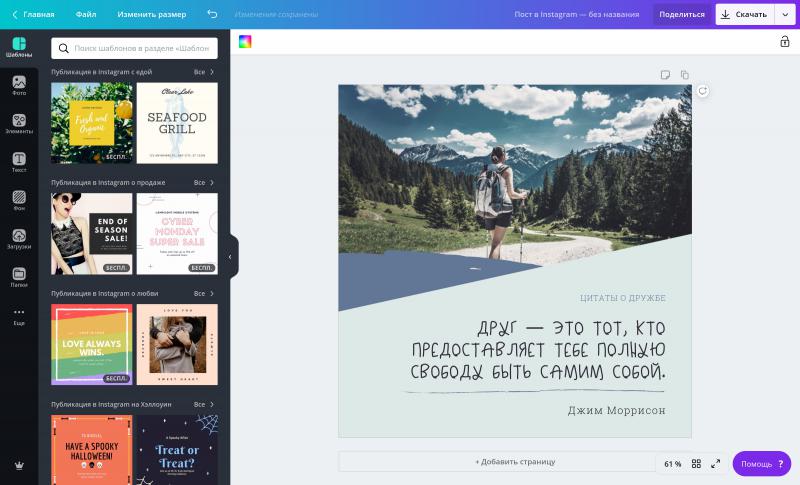The image size is (800, 485).
Task: Open the grid view icon near zoom
Action: pos(697,464)
